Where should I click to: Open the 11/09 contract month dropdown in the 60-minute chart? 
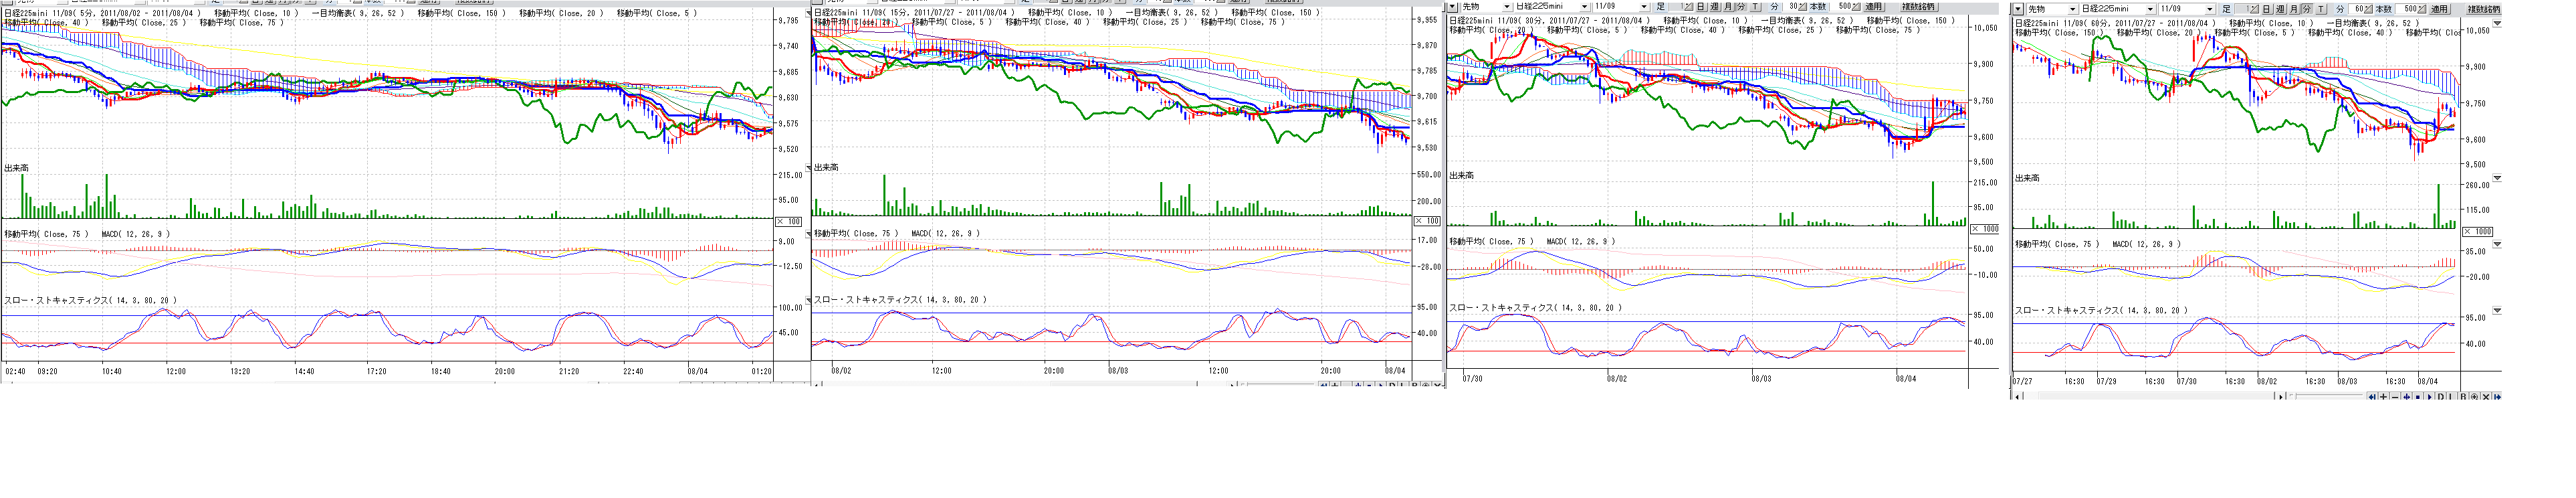2210,10
